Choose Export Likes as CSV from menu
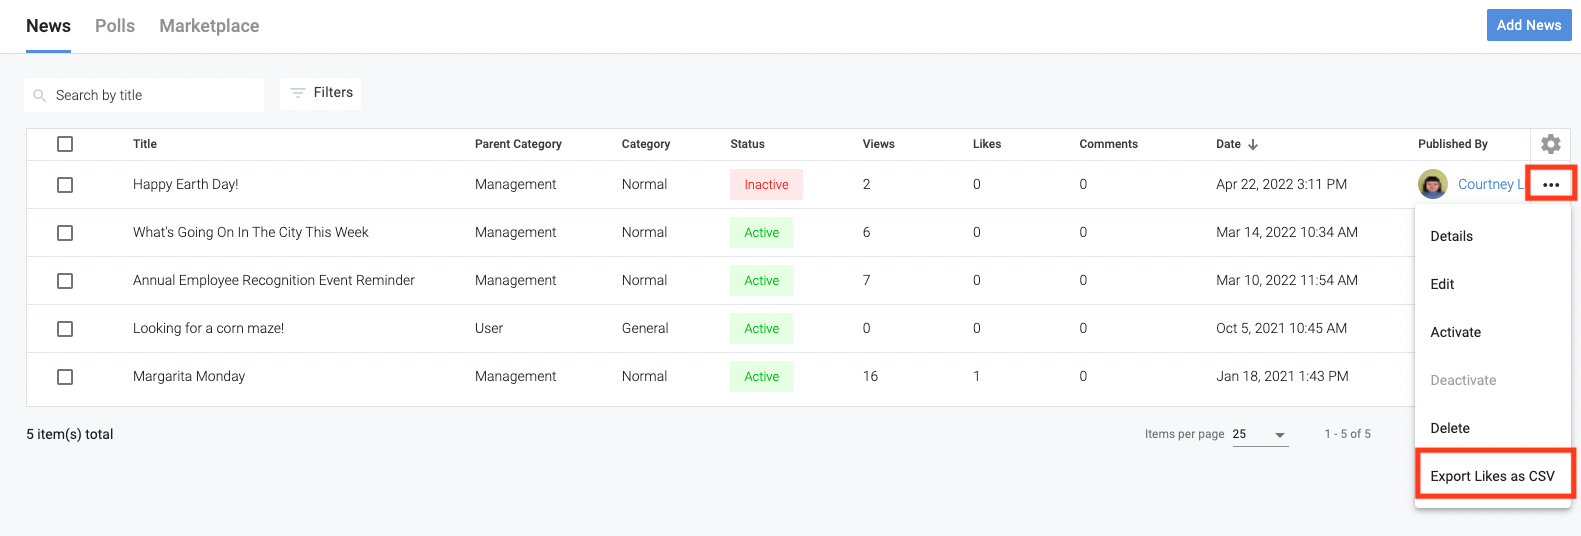 [x=1492, y=476]
